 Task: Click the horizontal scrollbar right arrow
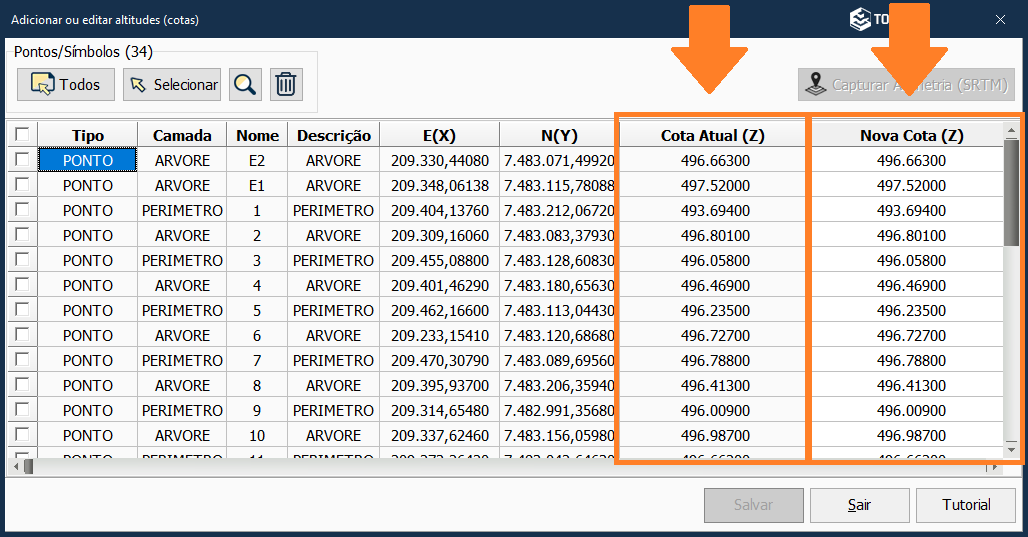coord(993,467)
